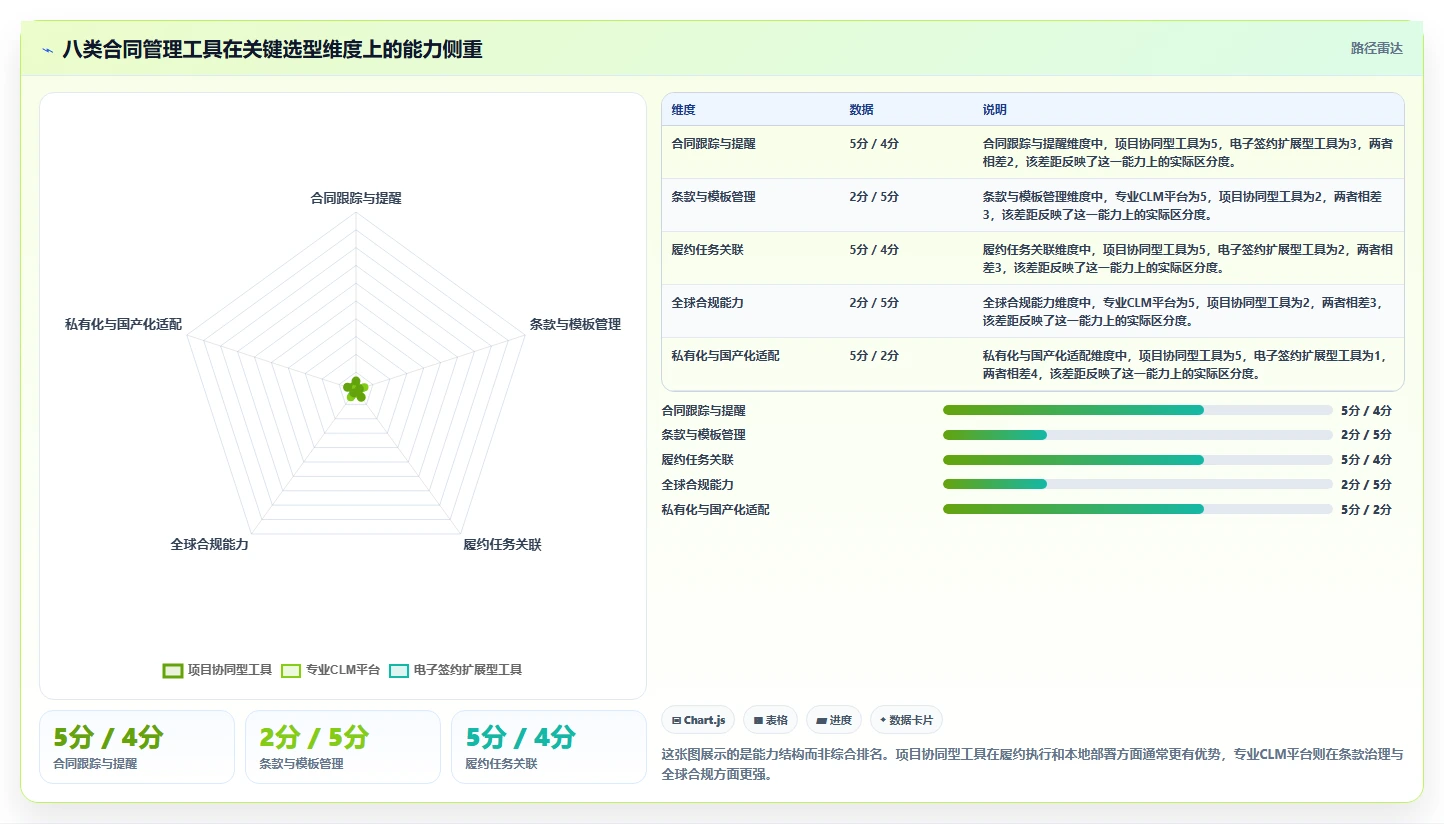Open the Chart.js chip
The width and height of the screenshot is (1444, 824).
pos(698,720)
